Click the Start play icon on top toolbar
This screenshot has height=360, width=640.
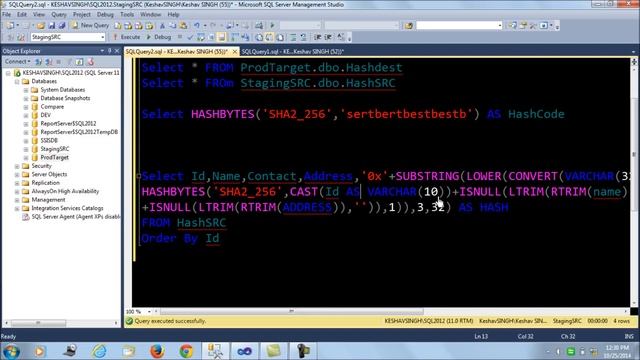coord(272,26)
